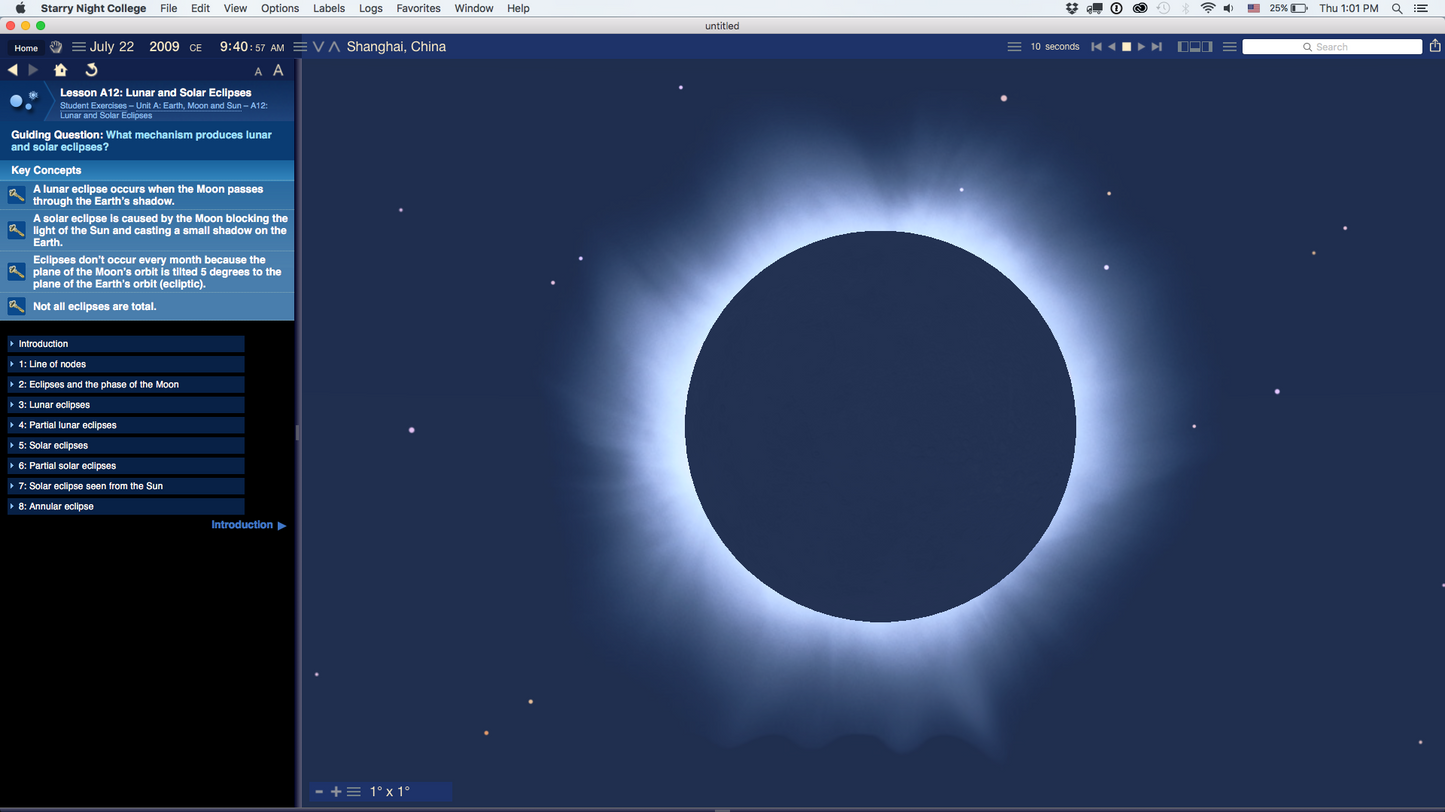1445x812 pixels.
Task: Open the Labels menu
Action: (329, 8)
